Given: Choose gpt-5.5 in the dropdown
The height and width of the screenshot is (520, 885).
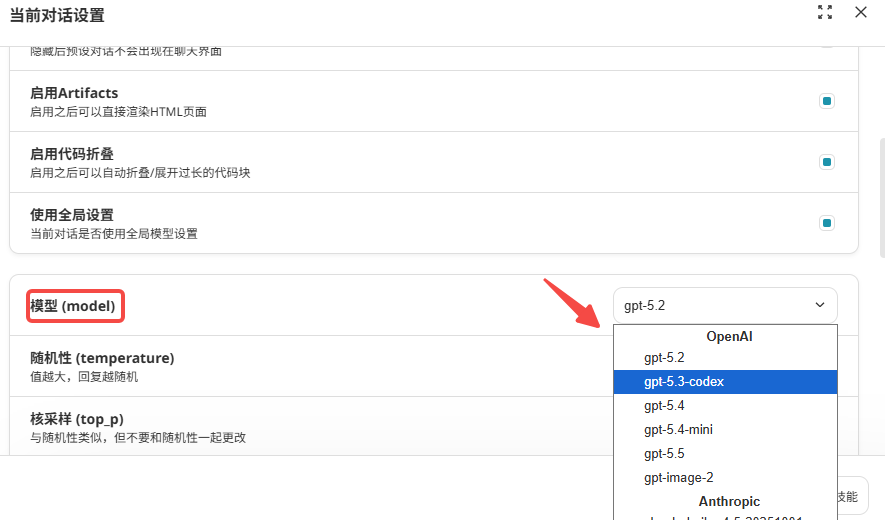Looking at the screenshot, I should pos(725,454).
